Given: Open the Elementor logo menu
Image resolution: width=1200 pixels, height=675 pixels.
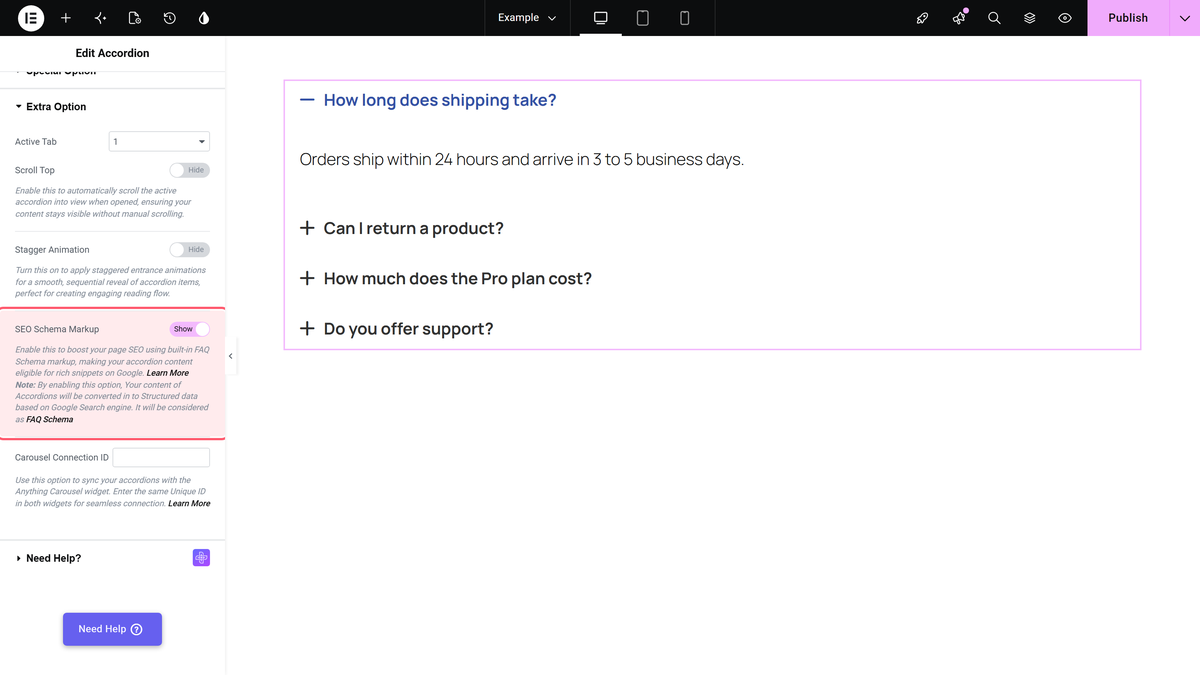Looking at the screenshot, I should click(x=31, y=18).
